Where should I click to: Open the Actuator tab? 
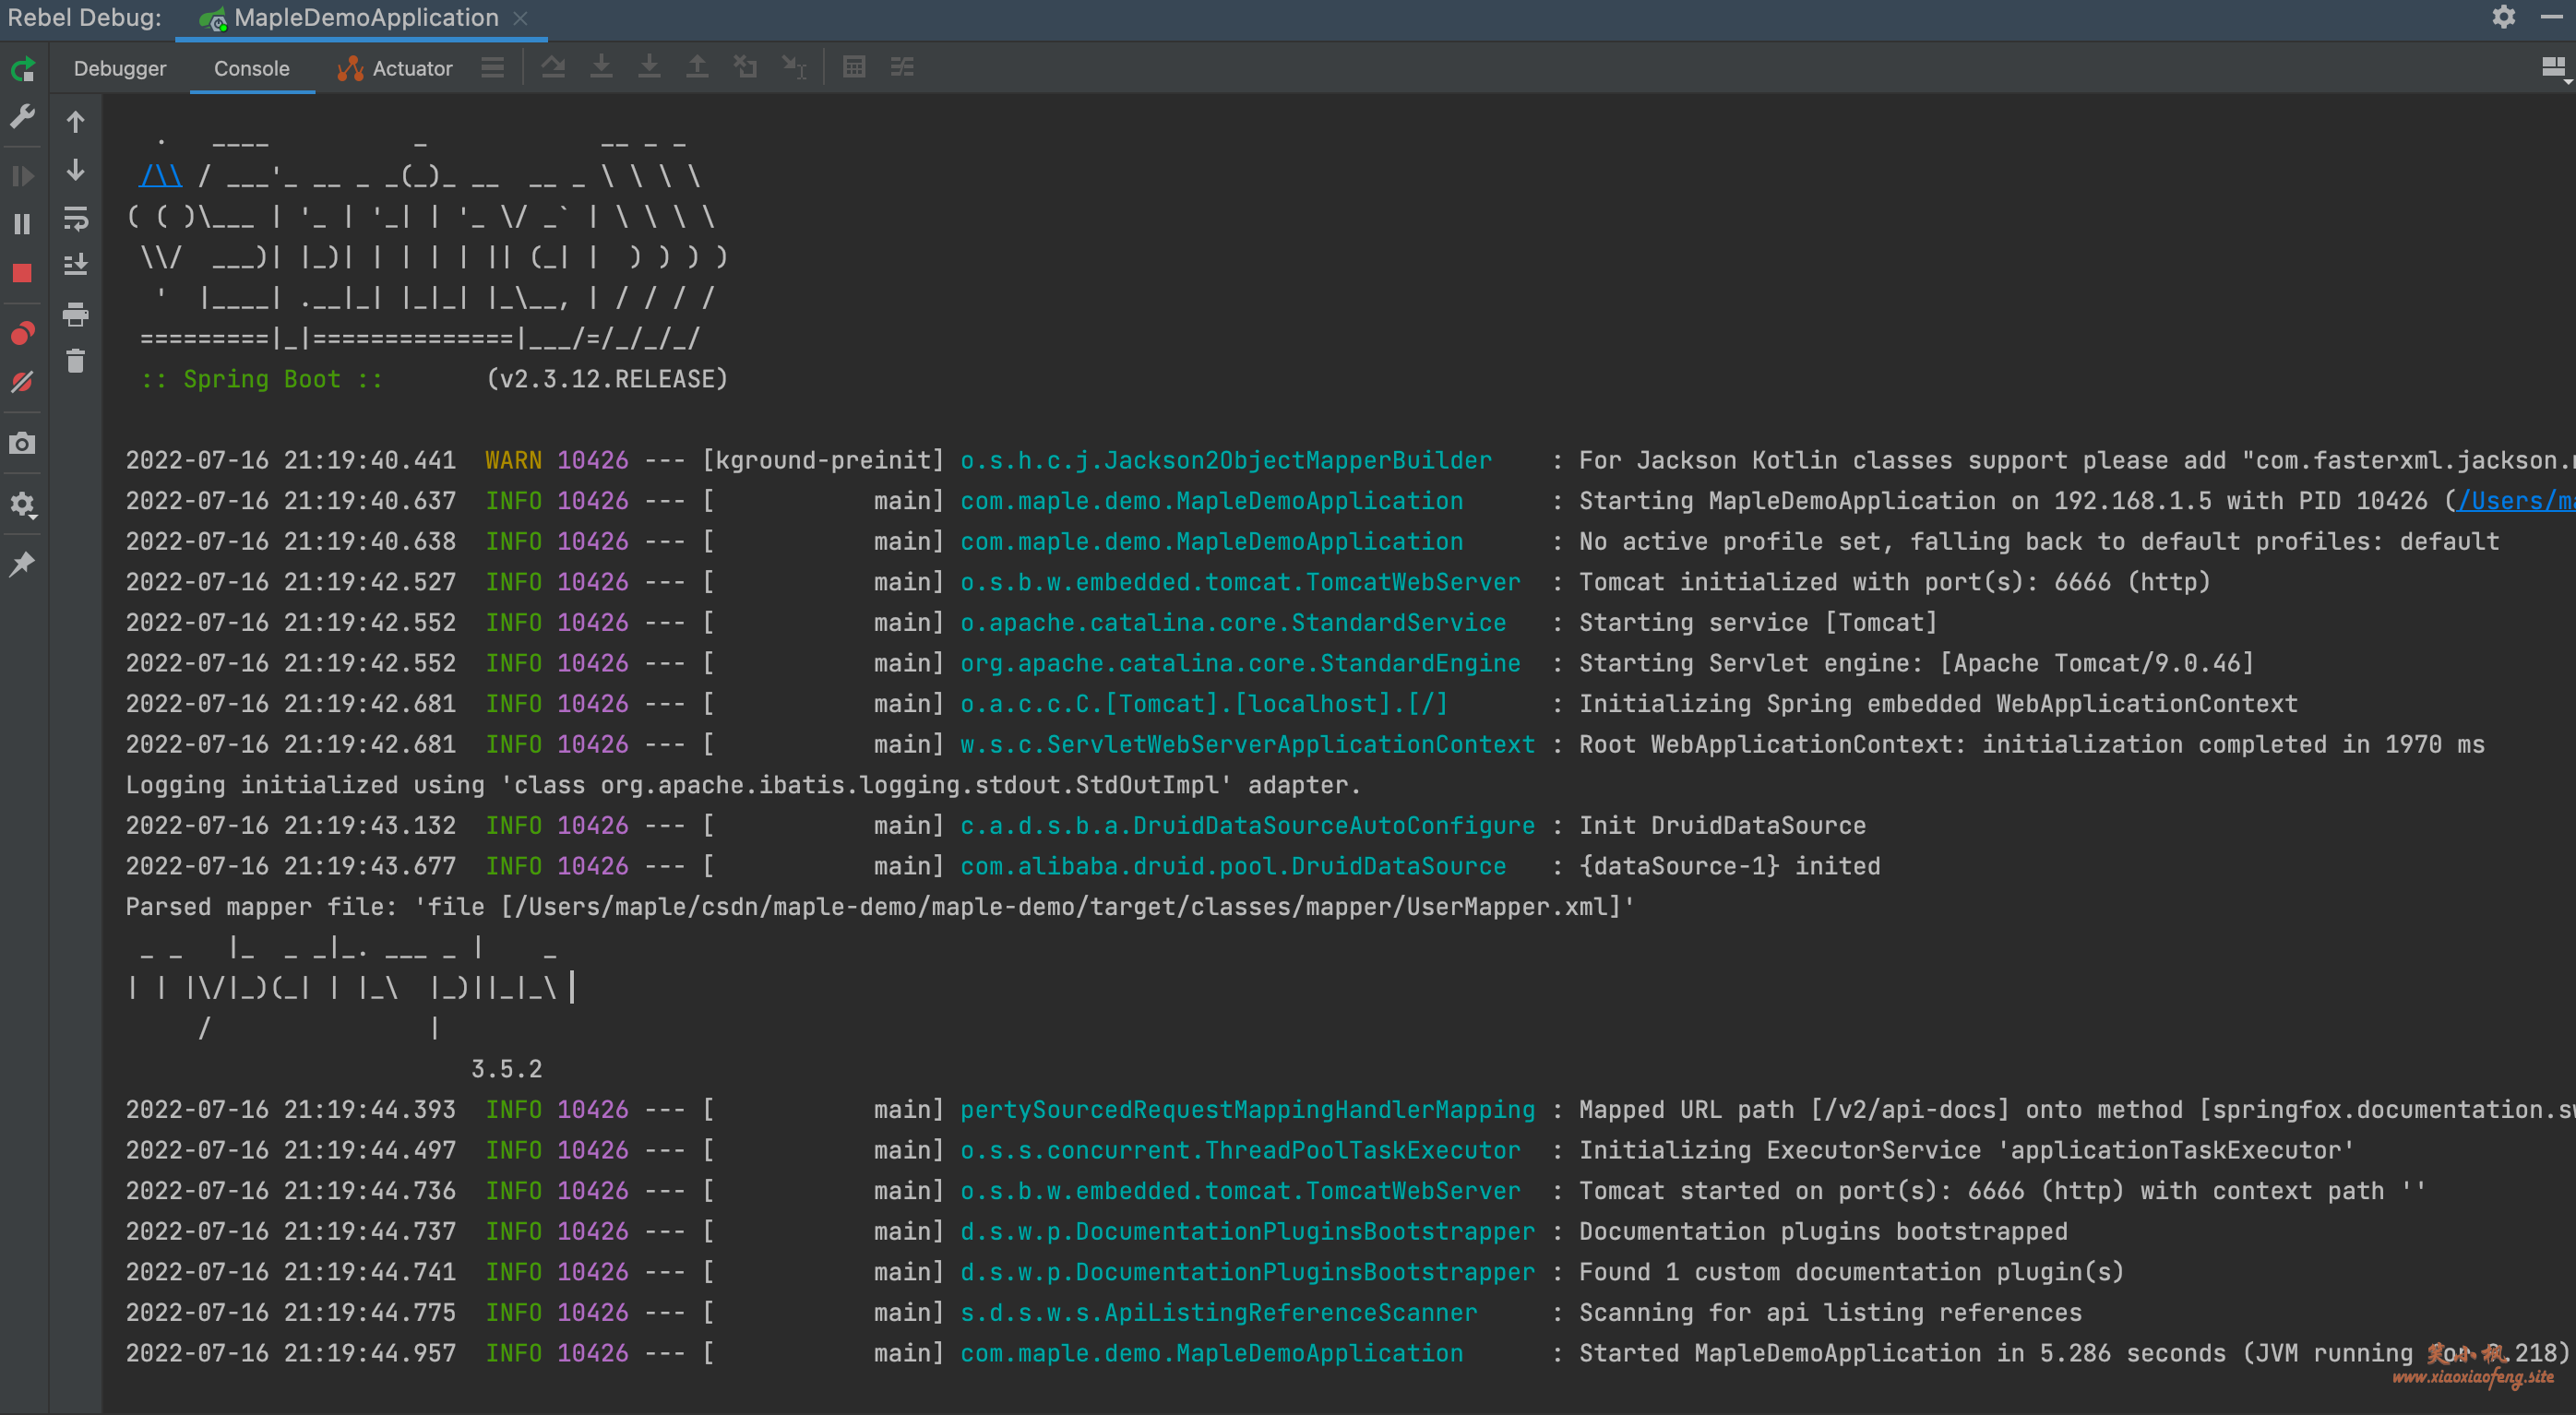point(395,68)
